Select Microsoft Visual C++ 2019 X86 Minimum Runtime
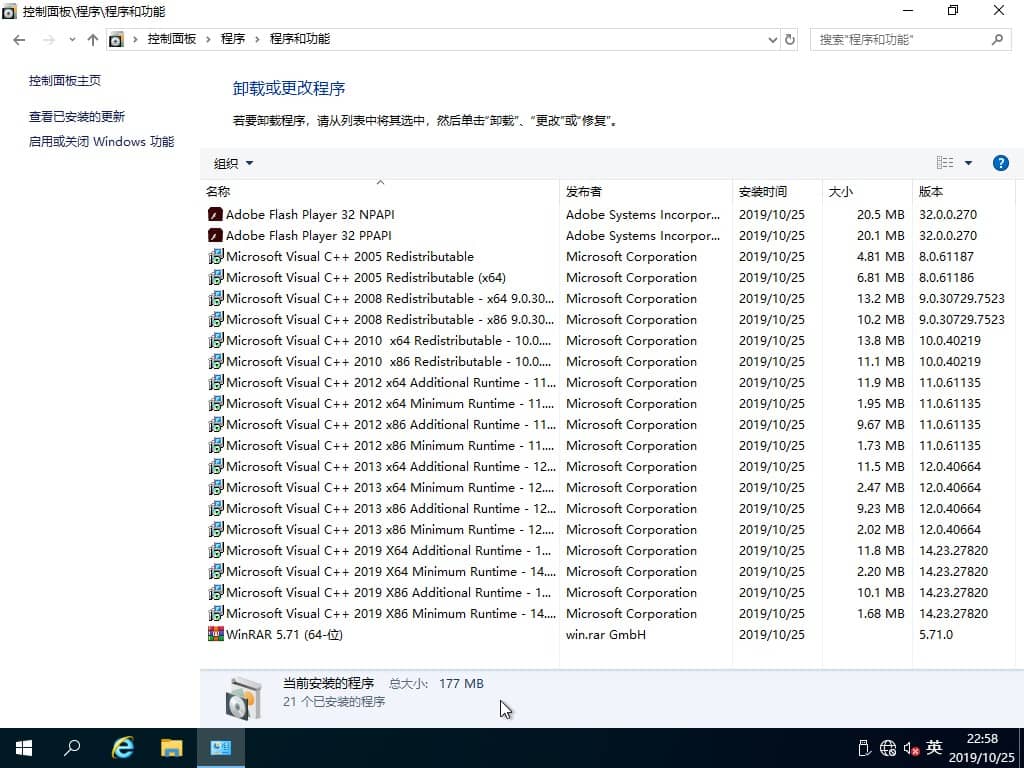Image resolution: width=1024 pixels, height=768 pixels. point(391,613)
